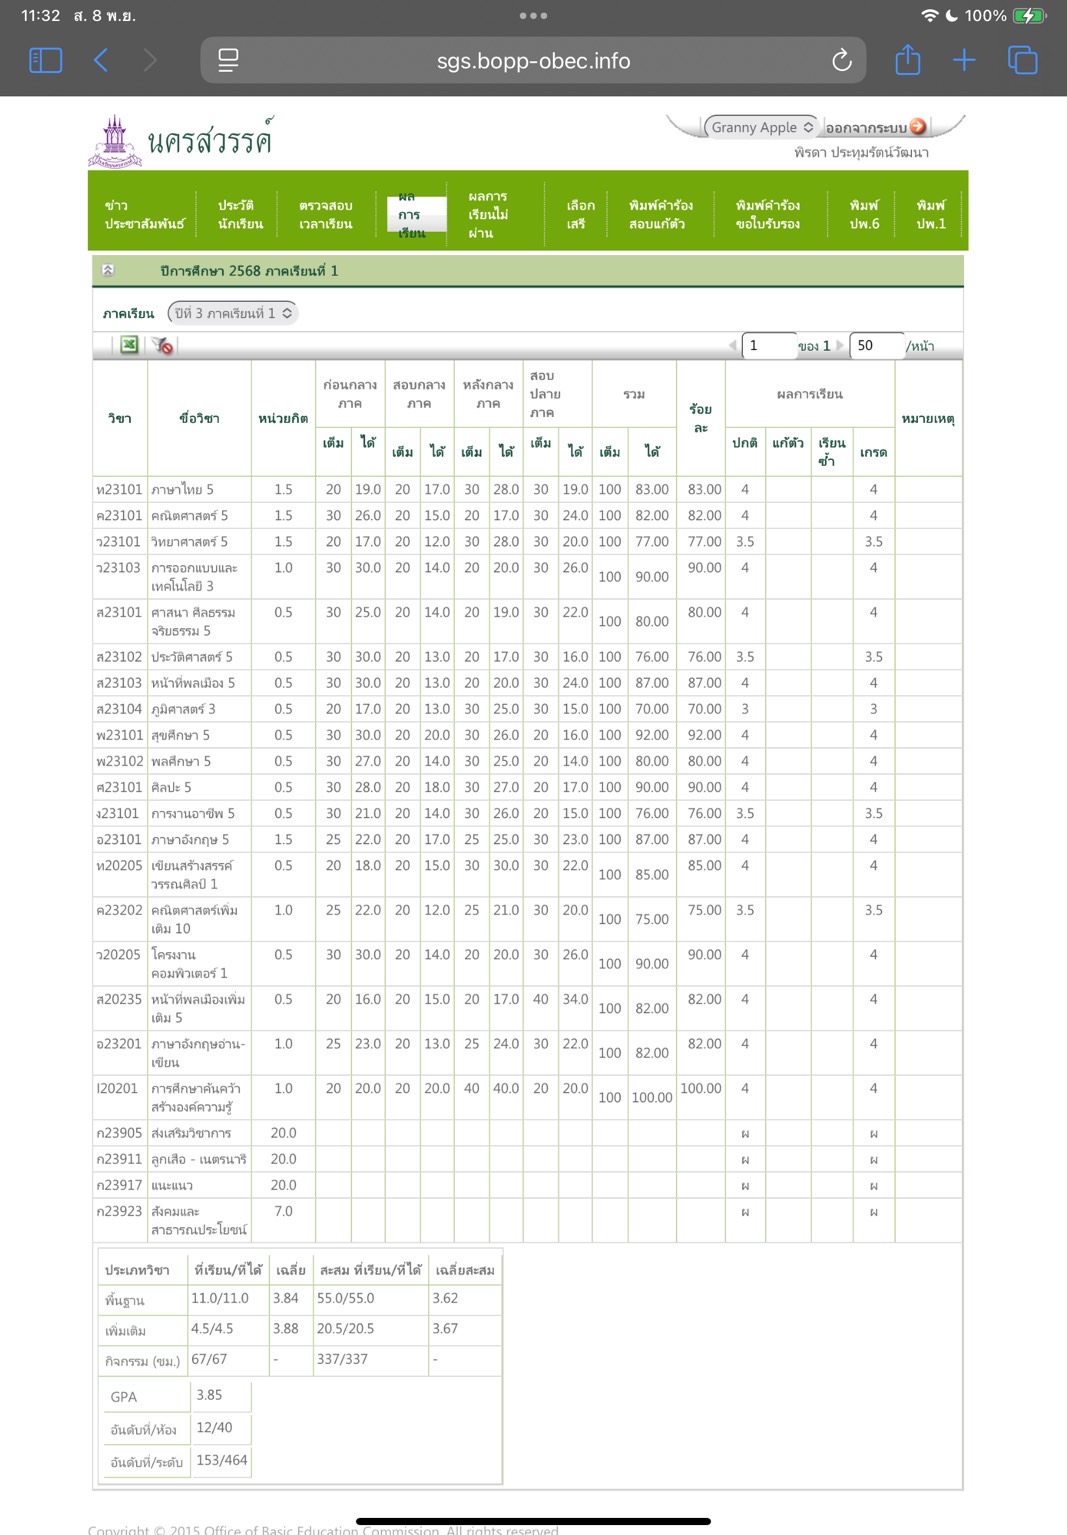The image size is (1067, 1535).
Task: Open the พิมพ์ ปพ.6 menu item
Action: click(x=864, y=214)
